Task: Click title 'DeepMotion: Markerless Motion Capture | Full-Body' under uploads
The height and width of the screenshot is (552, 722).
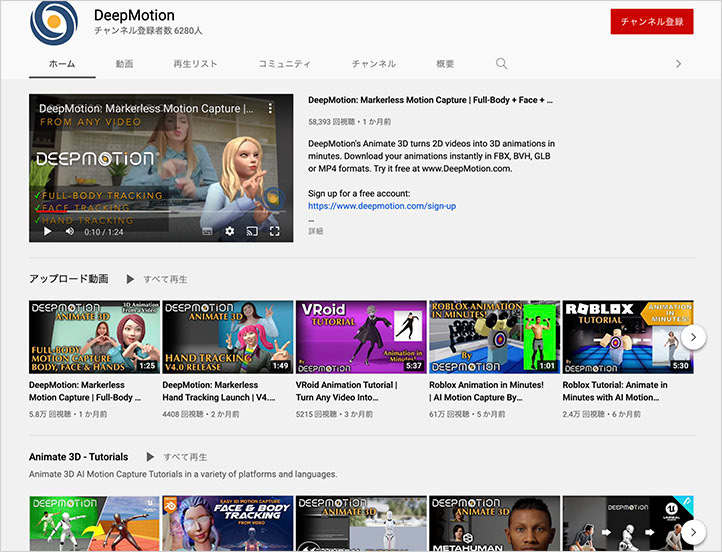Action: pyautogui.click(x=85, y=391)
